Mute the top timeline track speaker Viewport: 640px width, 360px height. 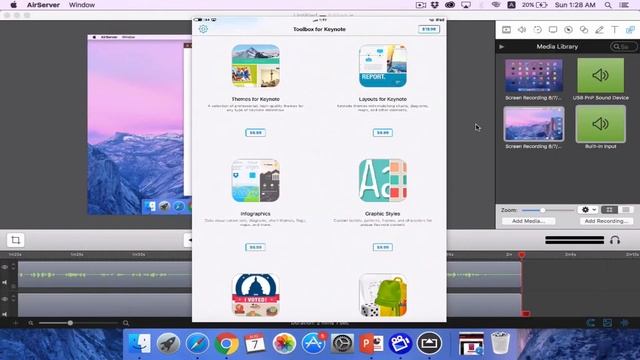tap(5, 282)
